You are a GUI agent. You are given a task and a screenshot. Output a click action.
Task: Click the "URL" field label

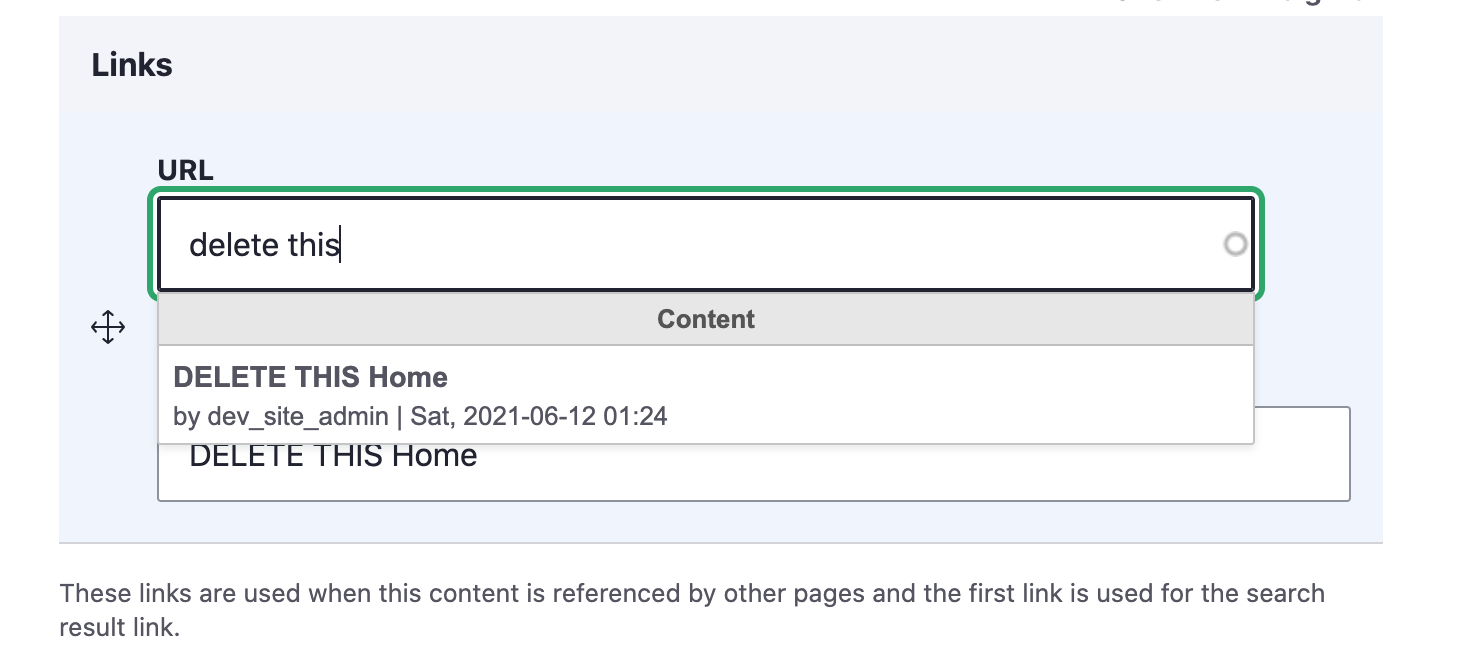(x=186, y=170)
